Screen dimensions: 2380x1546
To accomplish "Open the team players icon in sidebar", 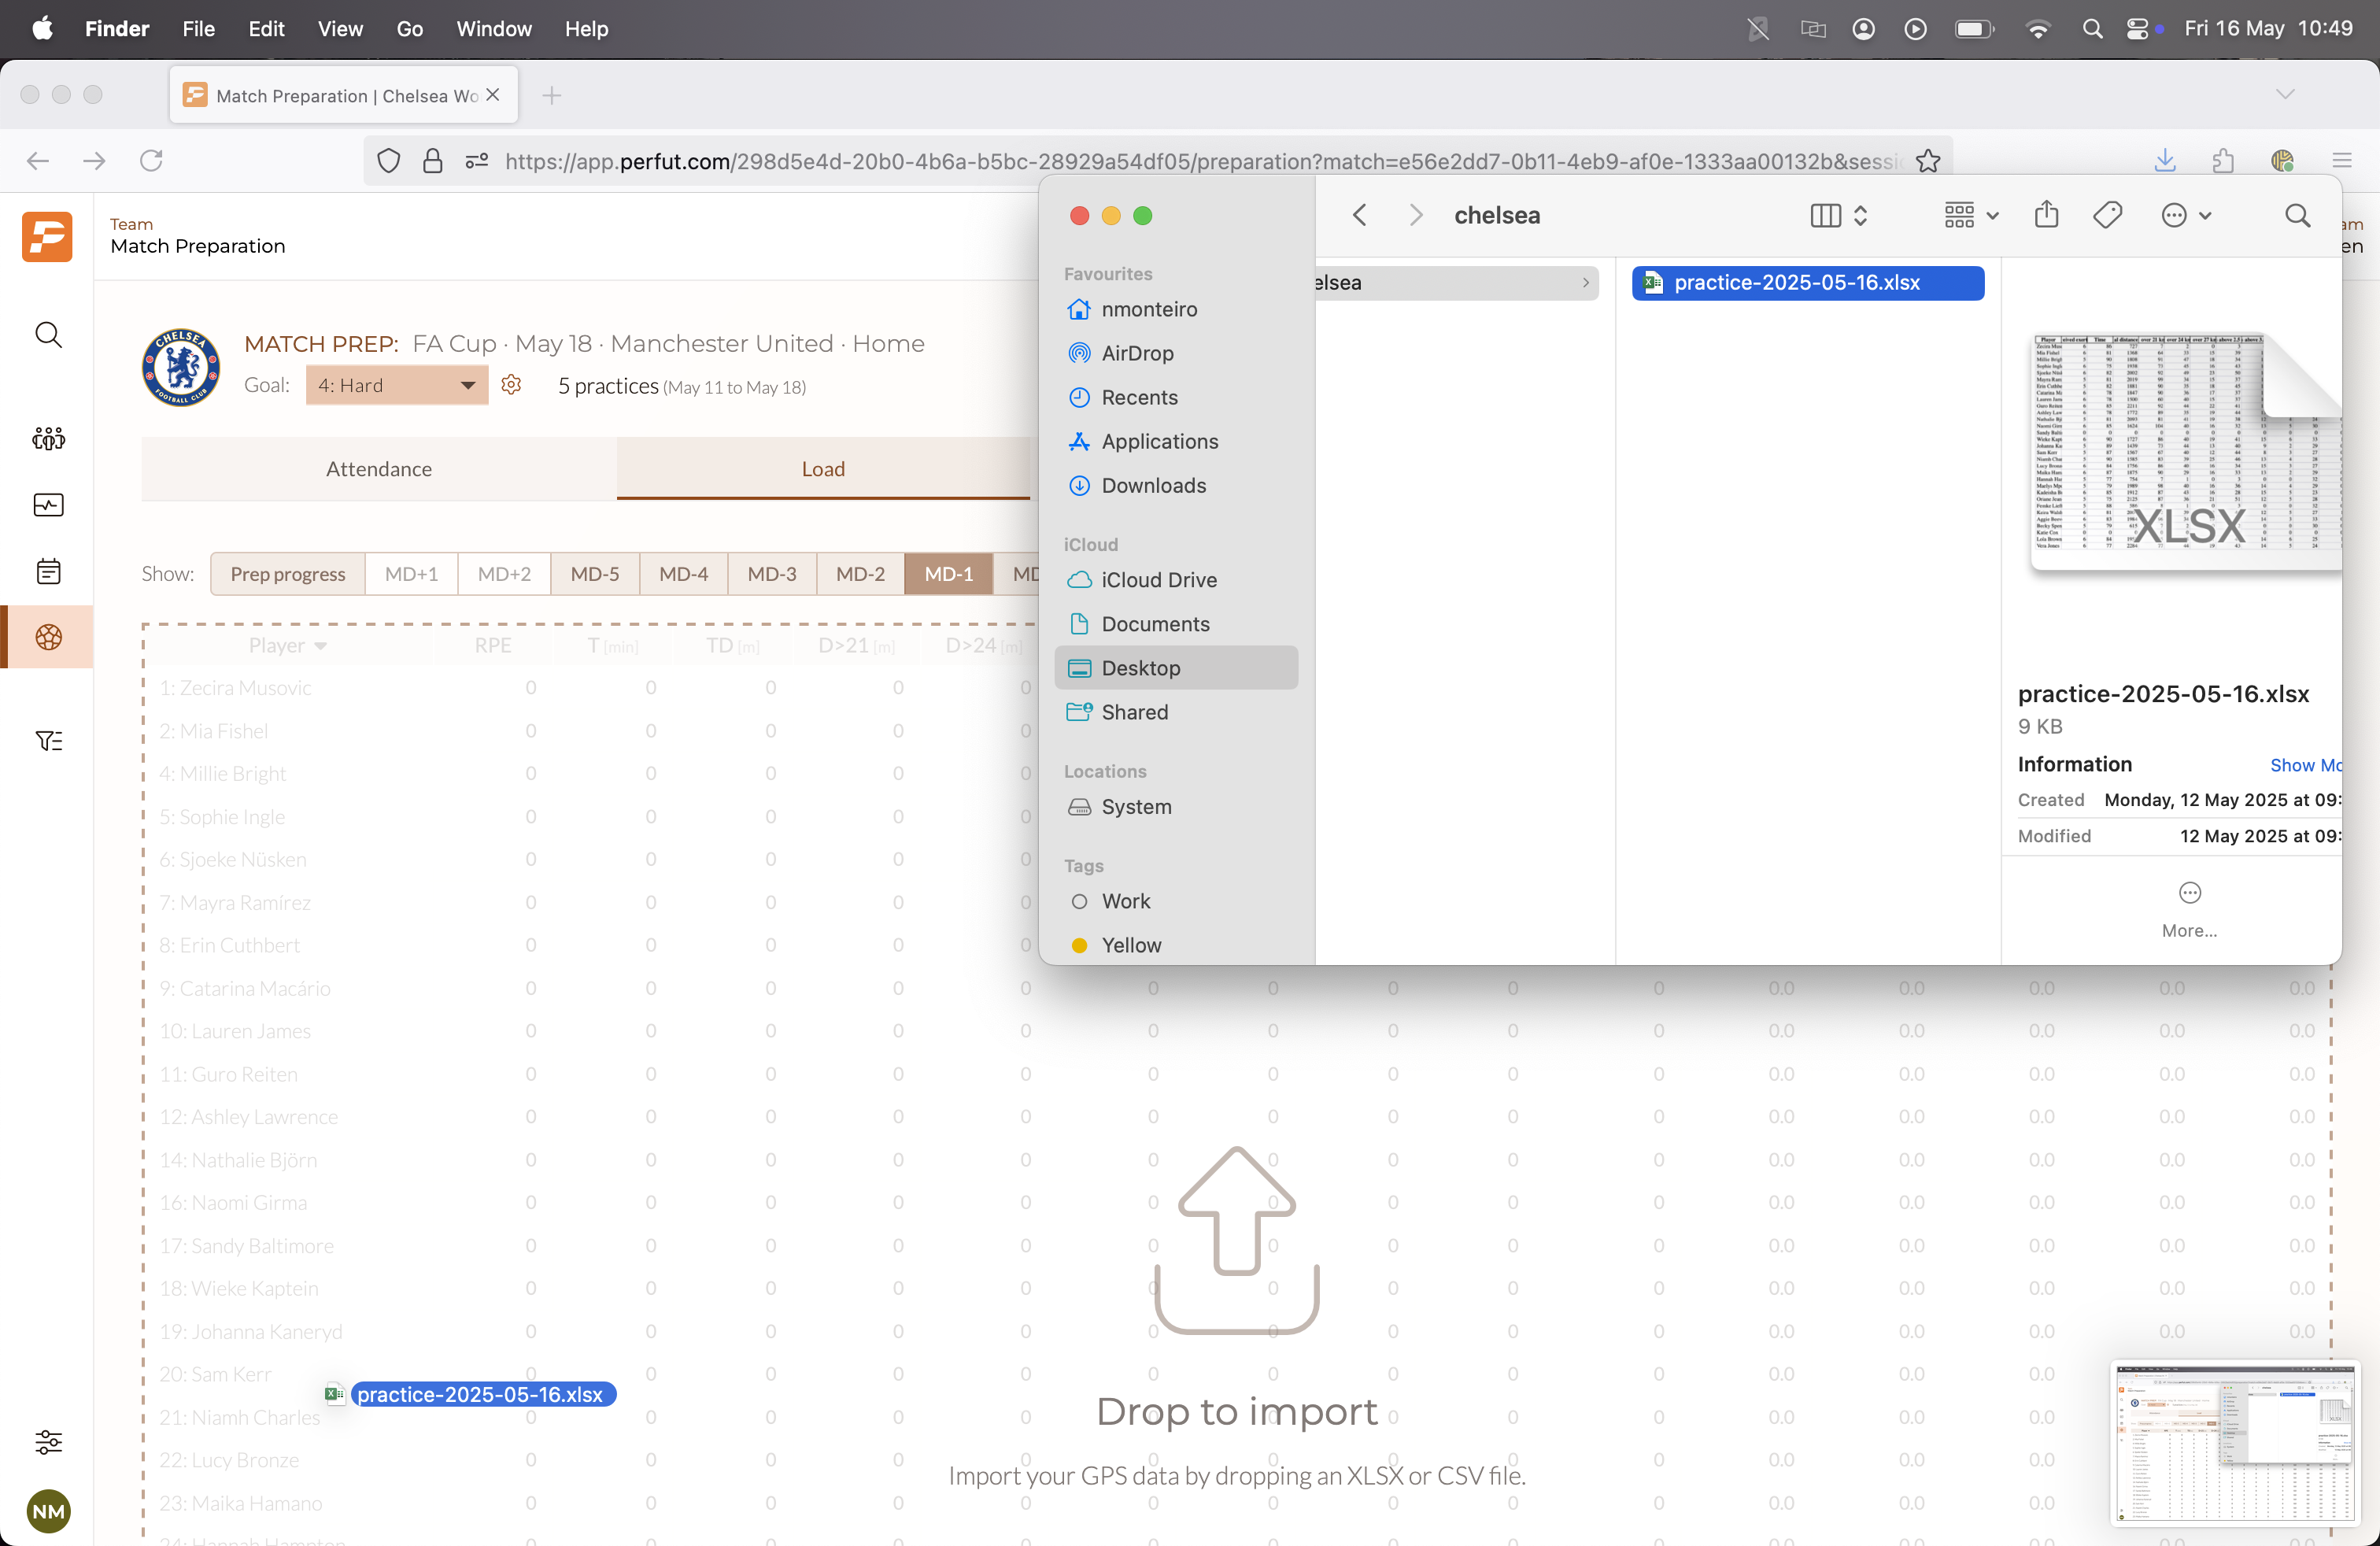I will pyautogui.click(x=48, y=438).
